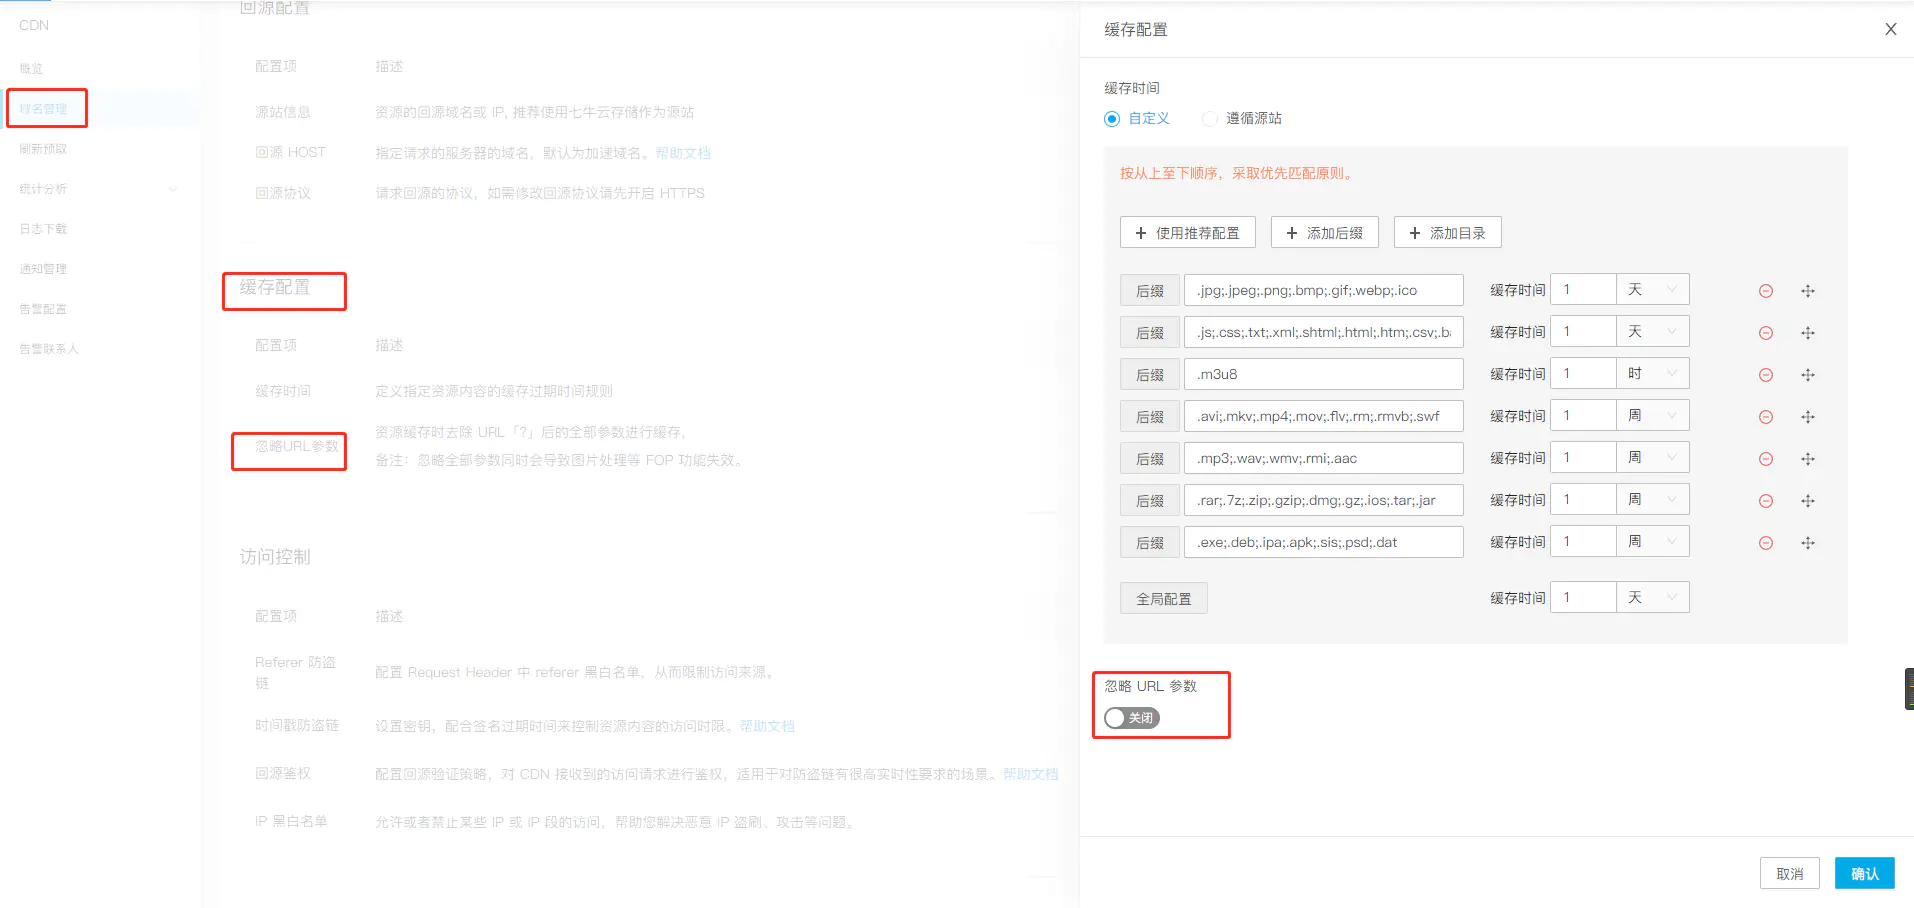
Task: Click 使用推荐配置 button
Action: [x=1187, y=233]
